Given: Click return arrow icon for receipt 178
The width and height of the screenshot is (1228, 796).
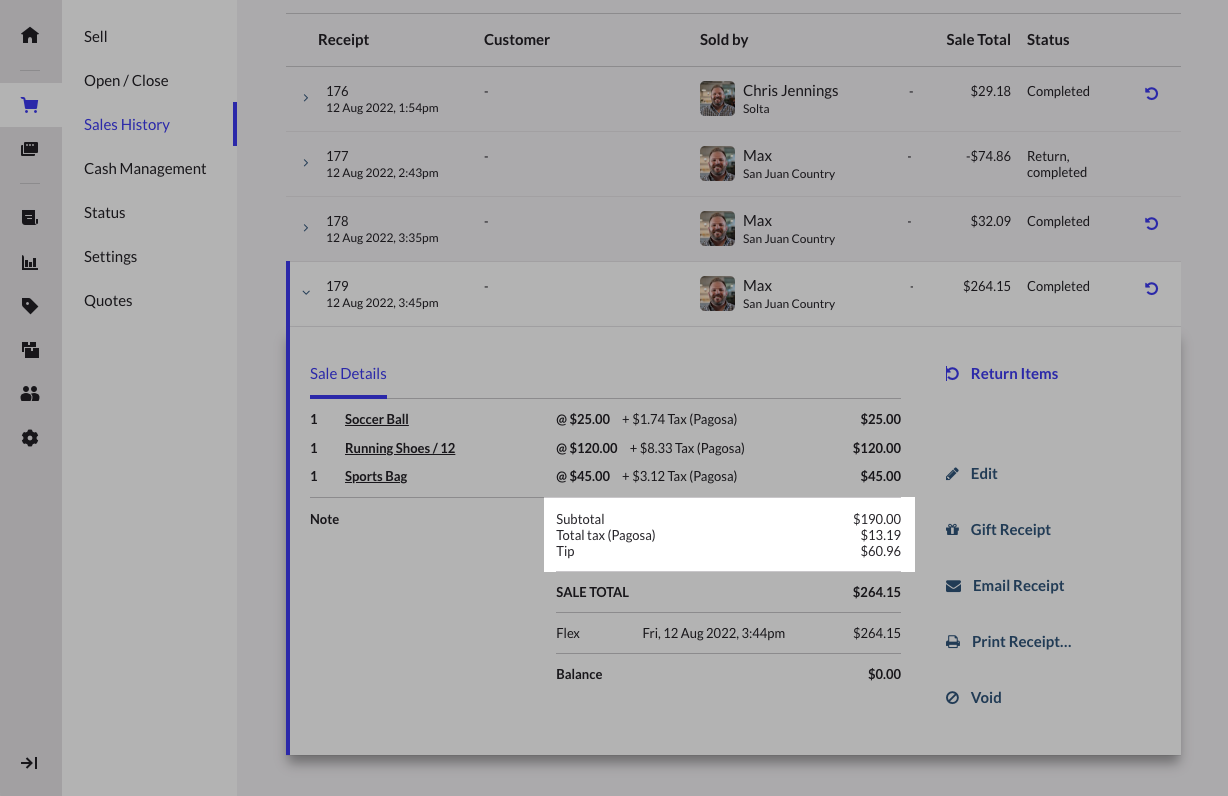Looking at the screenshot, I should pos(1151,223).
